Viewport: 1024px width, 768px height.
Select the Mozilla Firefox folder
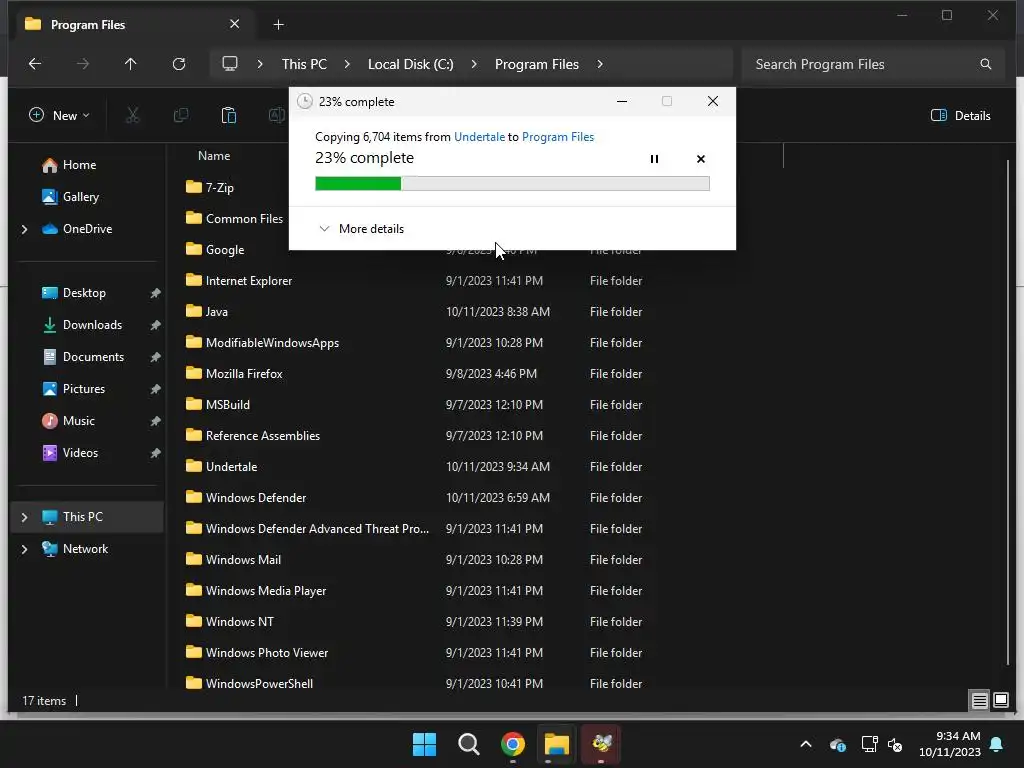244,374
